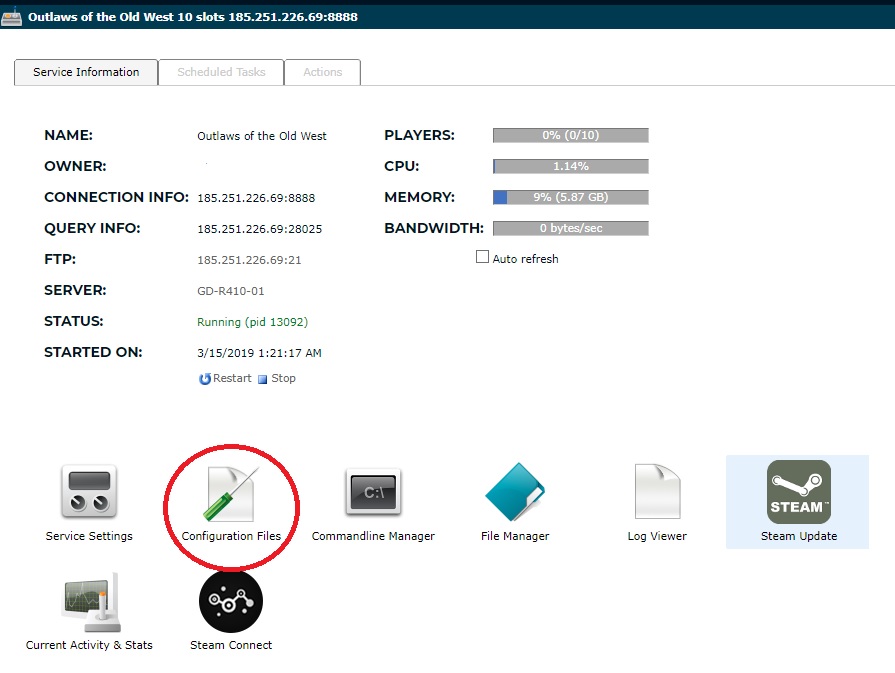Open the Log Viewer

[x=657, y=492]
